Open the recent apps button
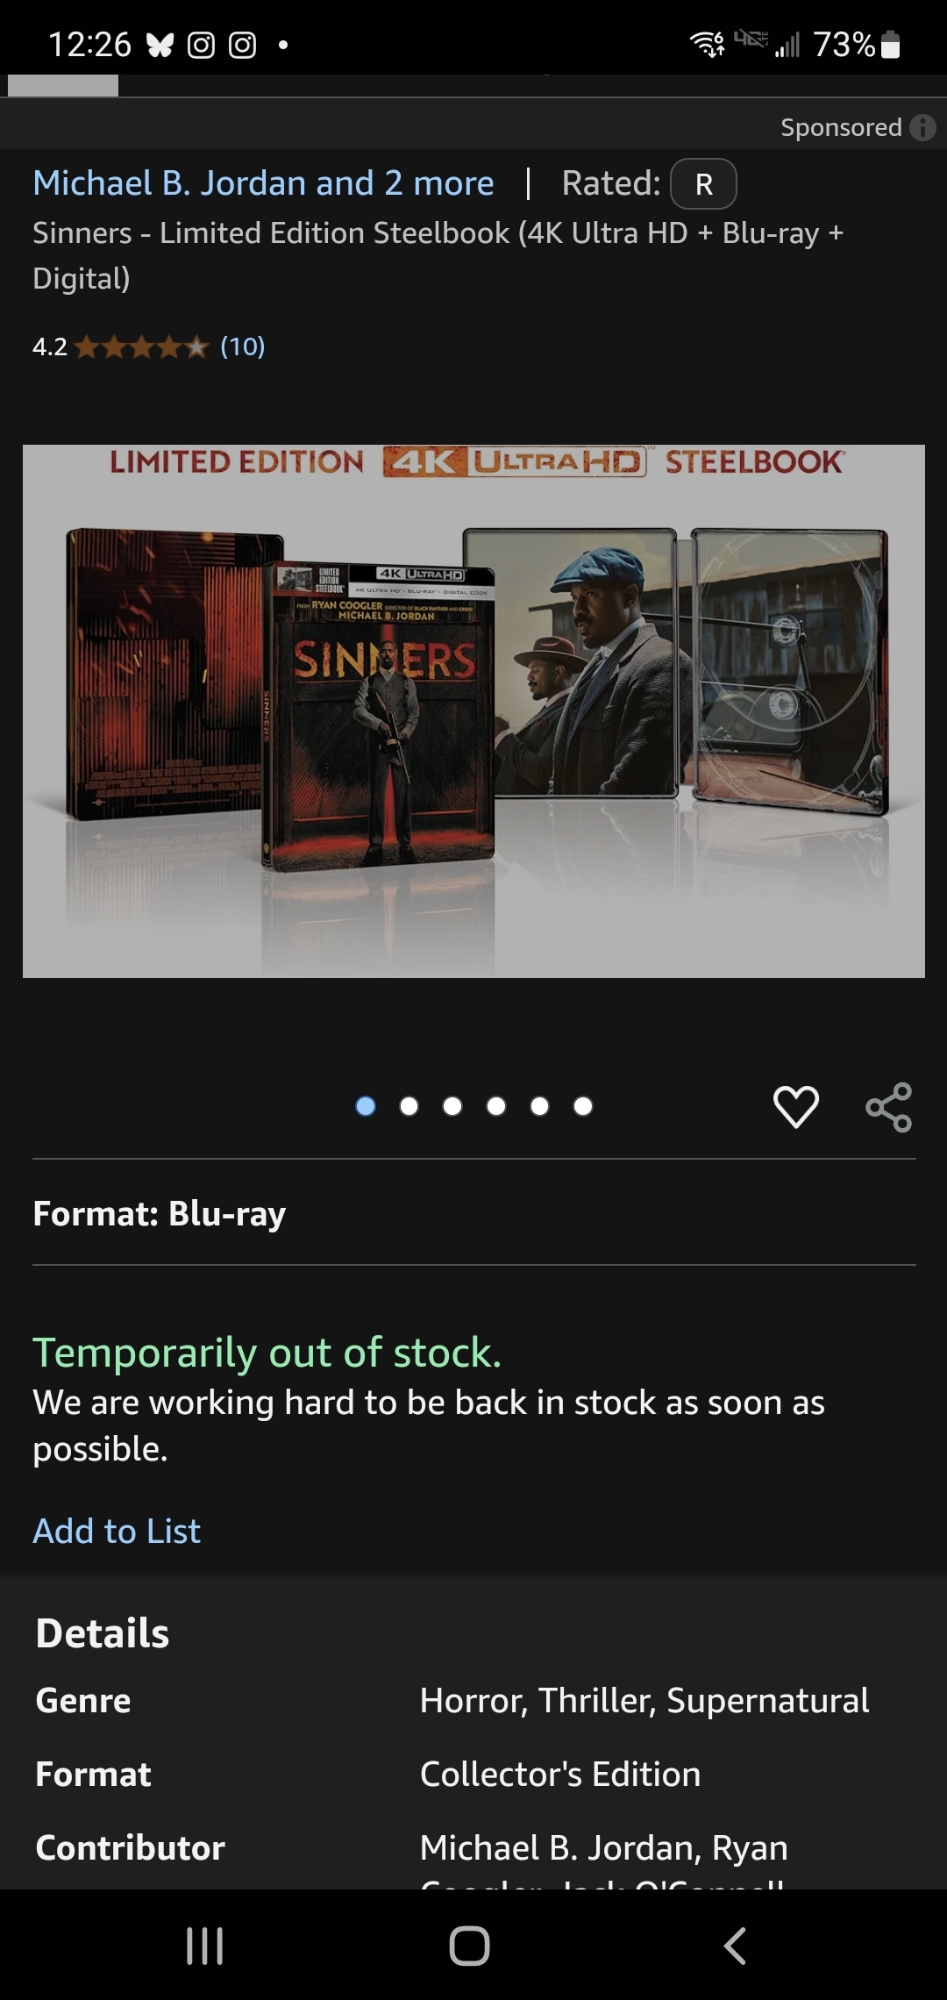This screenshot has width=947, height=2000. click(204, 1946)
